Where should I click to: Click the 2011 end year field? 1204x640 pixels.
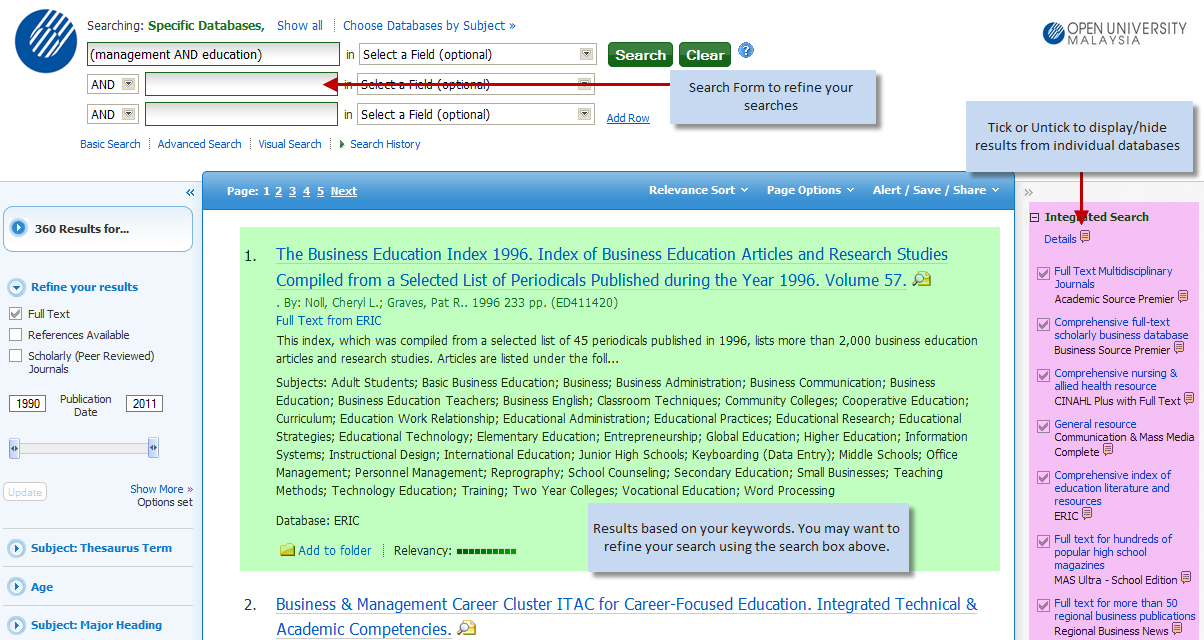(144, 404)
